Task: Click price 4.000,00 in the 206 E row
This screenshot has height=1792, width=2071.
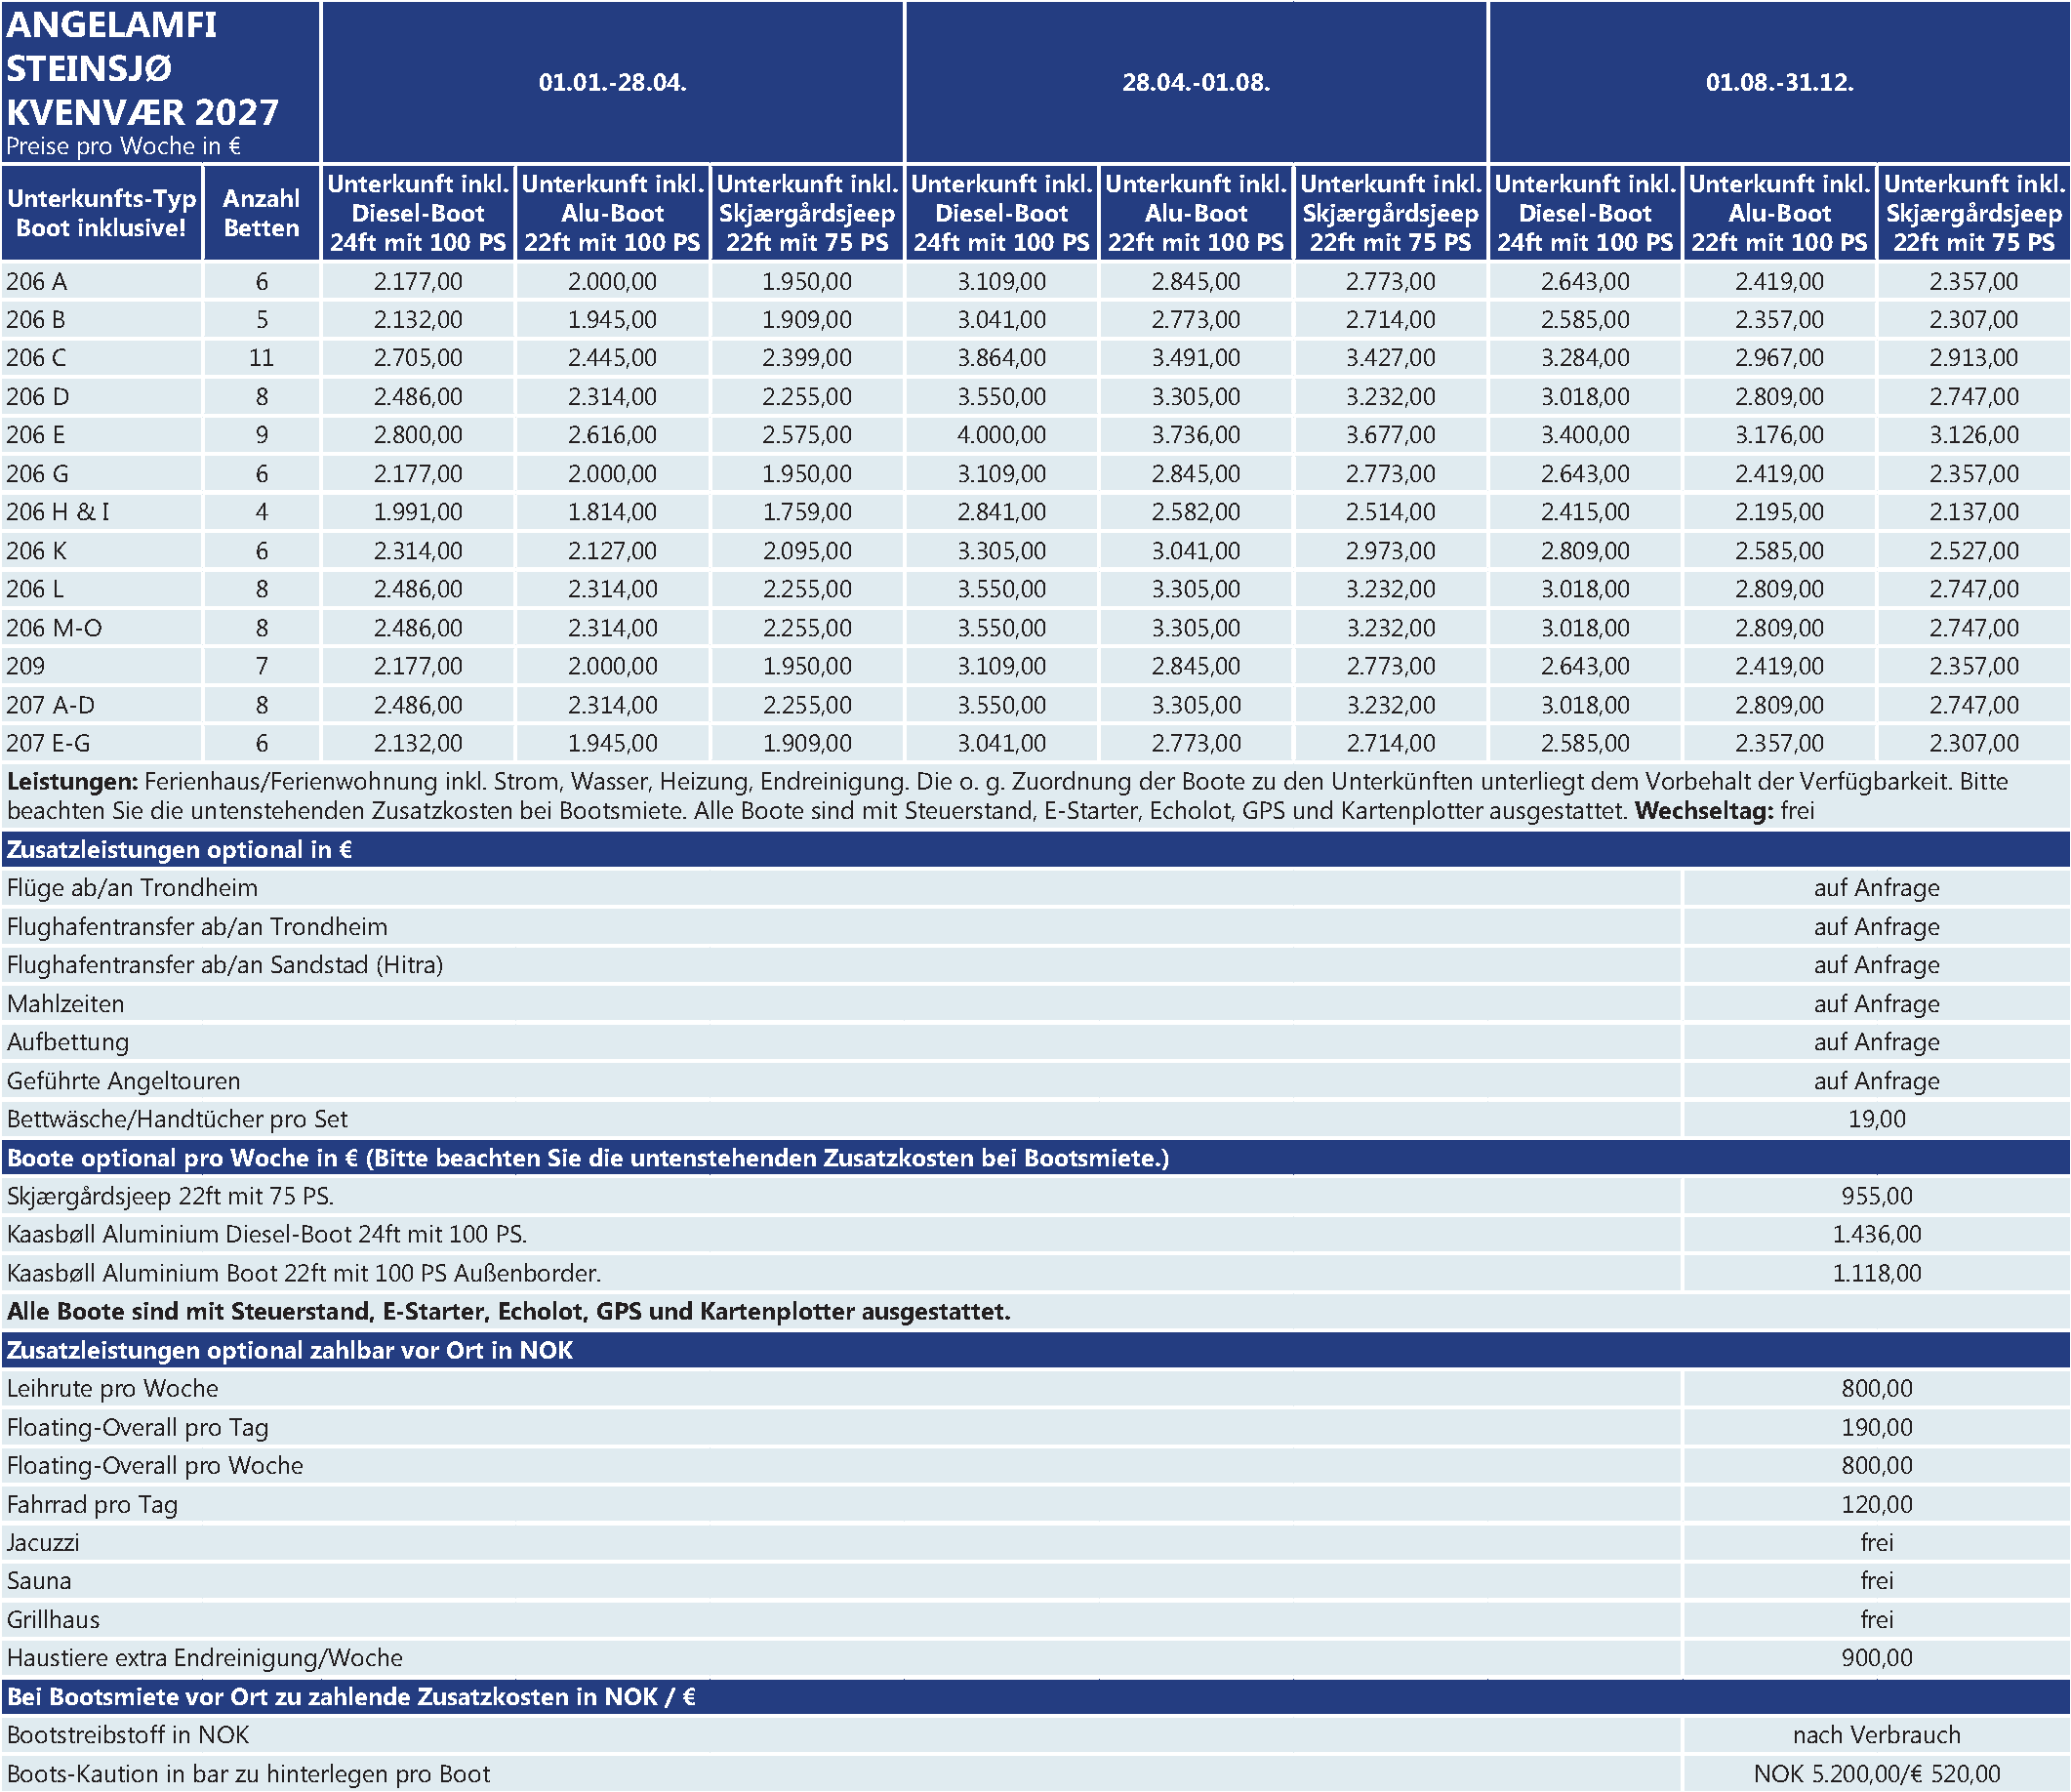Action: (x=1001, y=435)
